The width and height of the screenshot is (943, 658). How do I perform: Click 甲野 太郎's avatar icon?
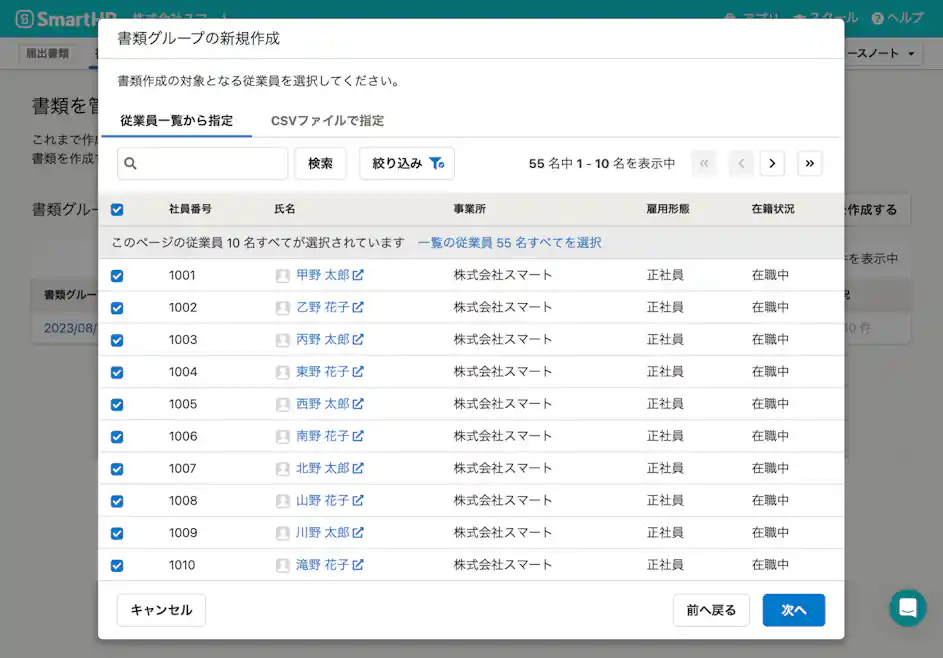(x=283, y=275)
